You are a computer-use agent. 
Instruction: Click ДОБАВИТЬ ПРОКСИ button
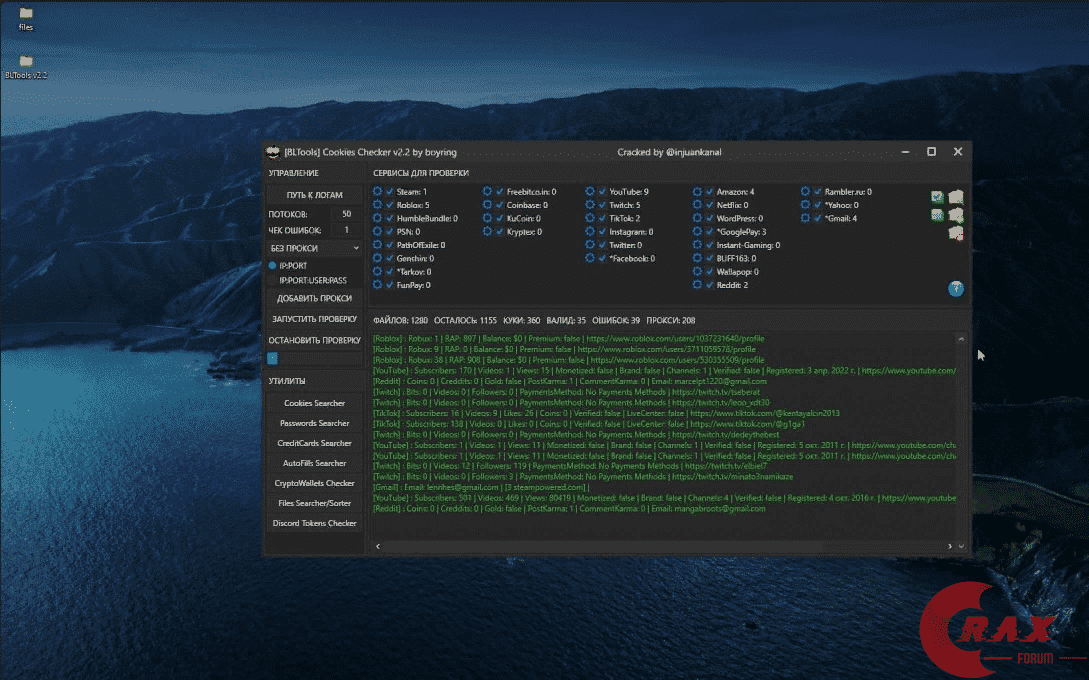[314, 298]
